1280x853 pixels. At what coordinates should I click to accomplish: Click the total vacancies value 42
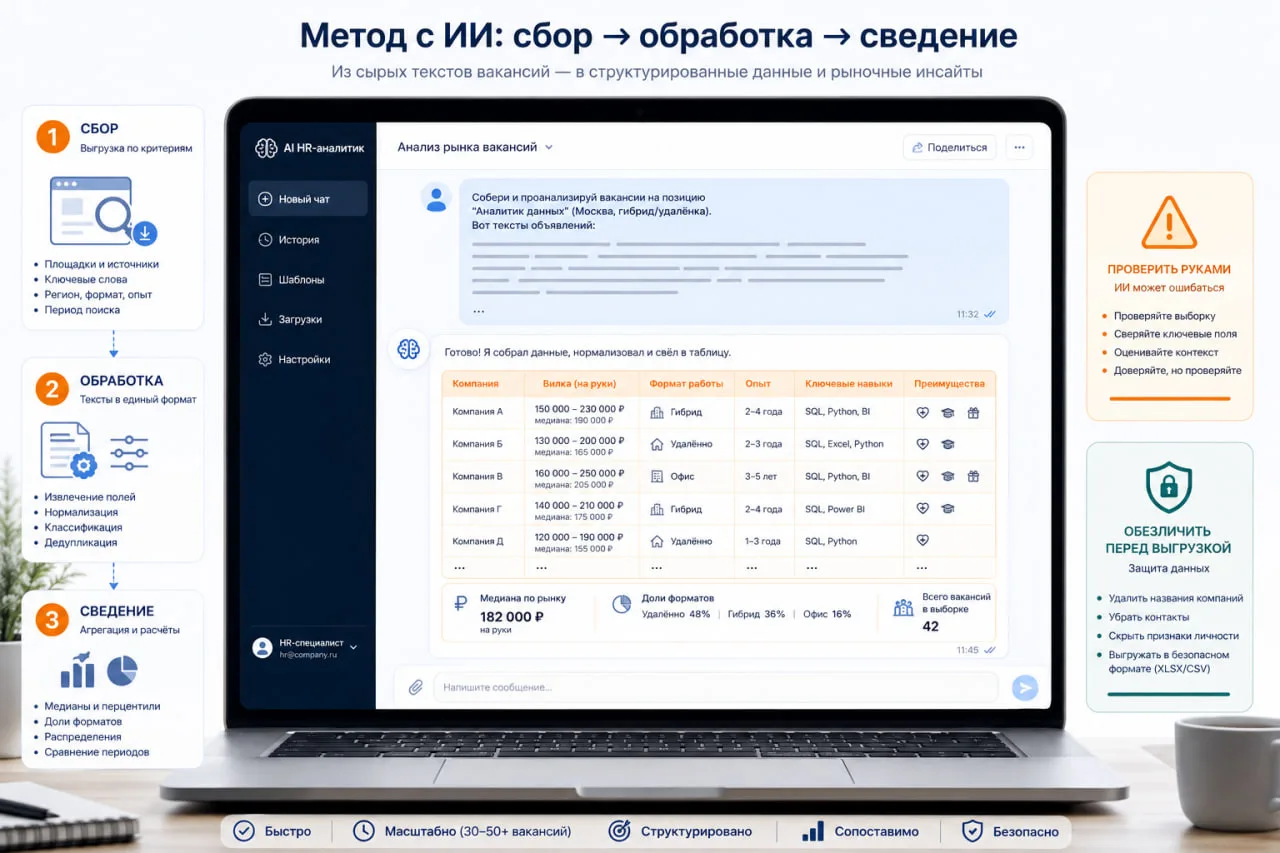pyautogui.click(x=931, y=626)
